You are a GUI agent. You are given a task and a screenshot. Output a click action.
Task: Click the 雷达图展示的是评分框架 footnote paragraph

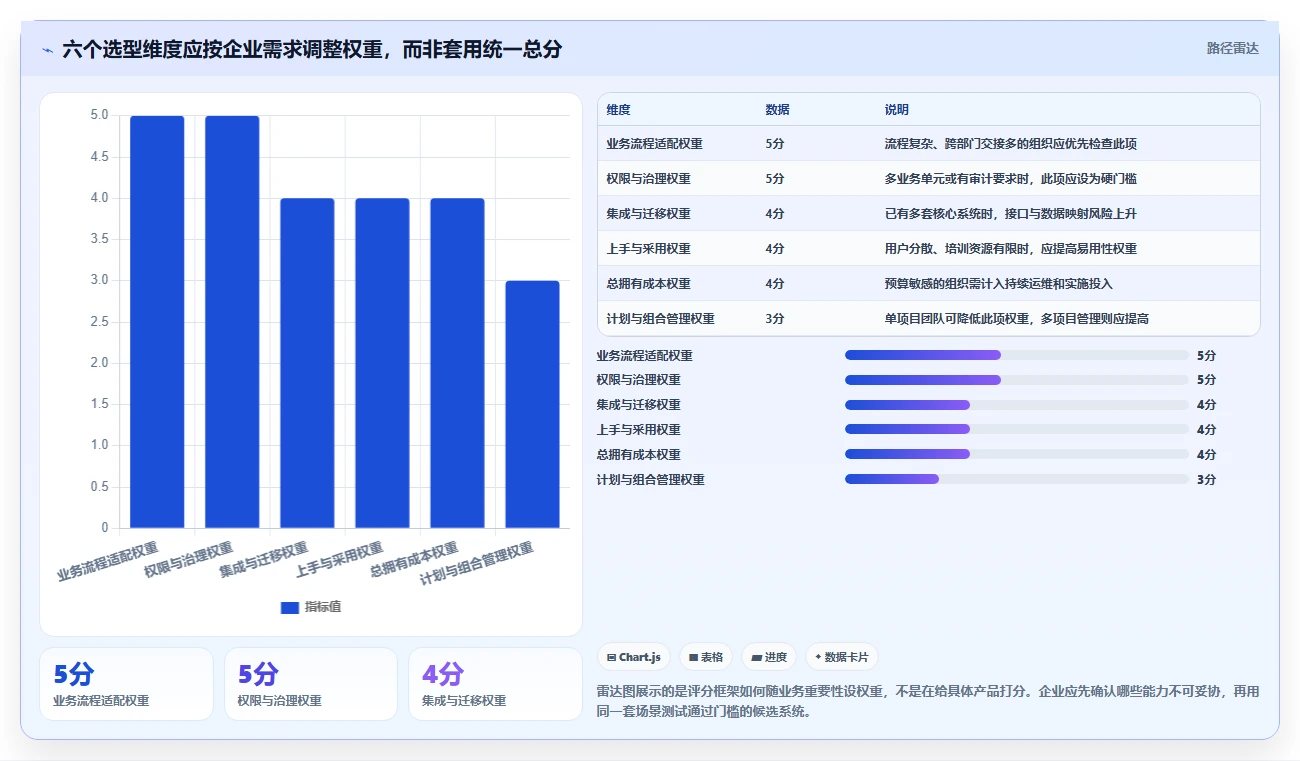pos(928,702)
